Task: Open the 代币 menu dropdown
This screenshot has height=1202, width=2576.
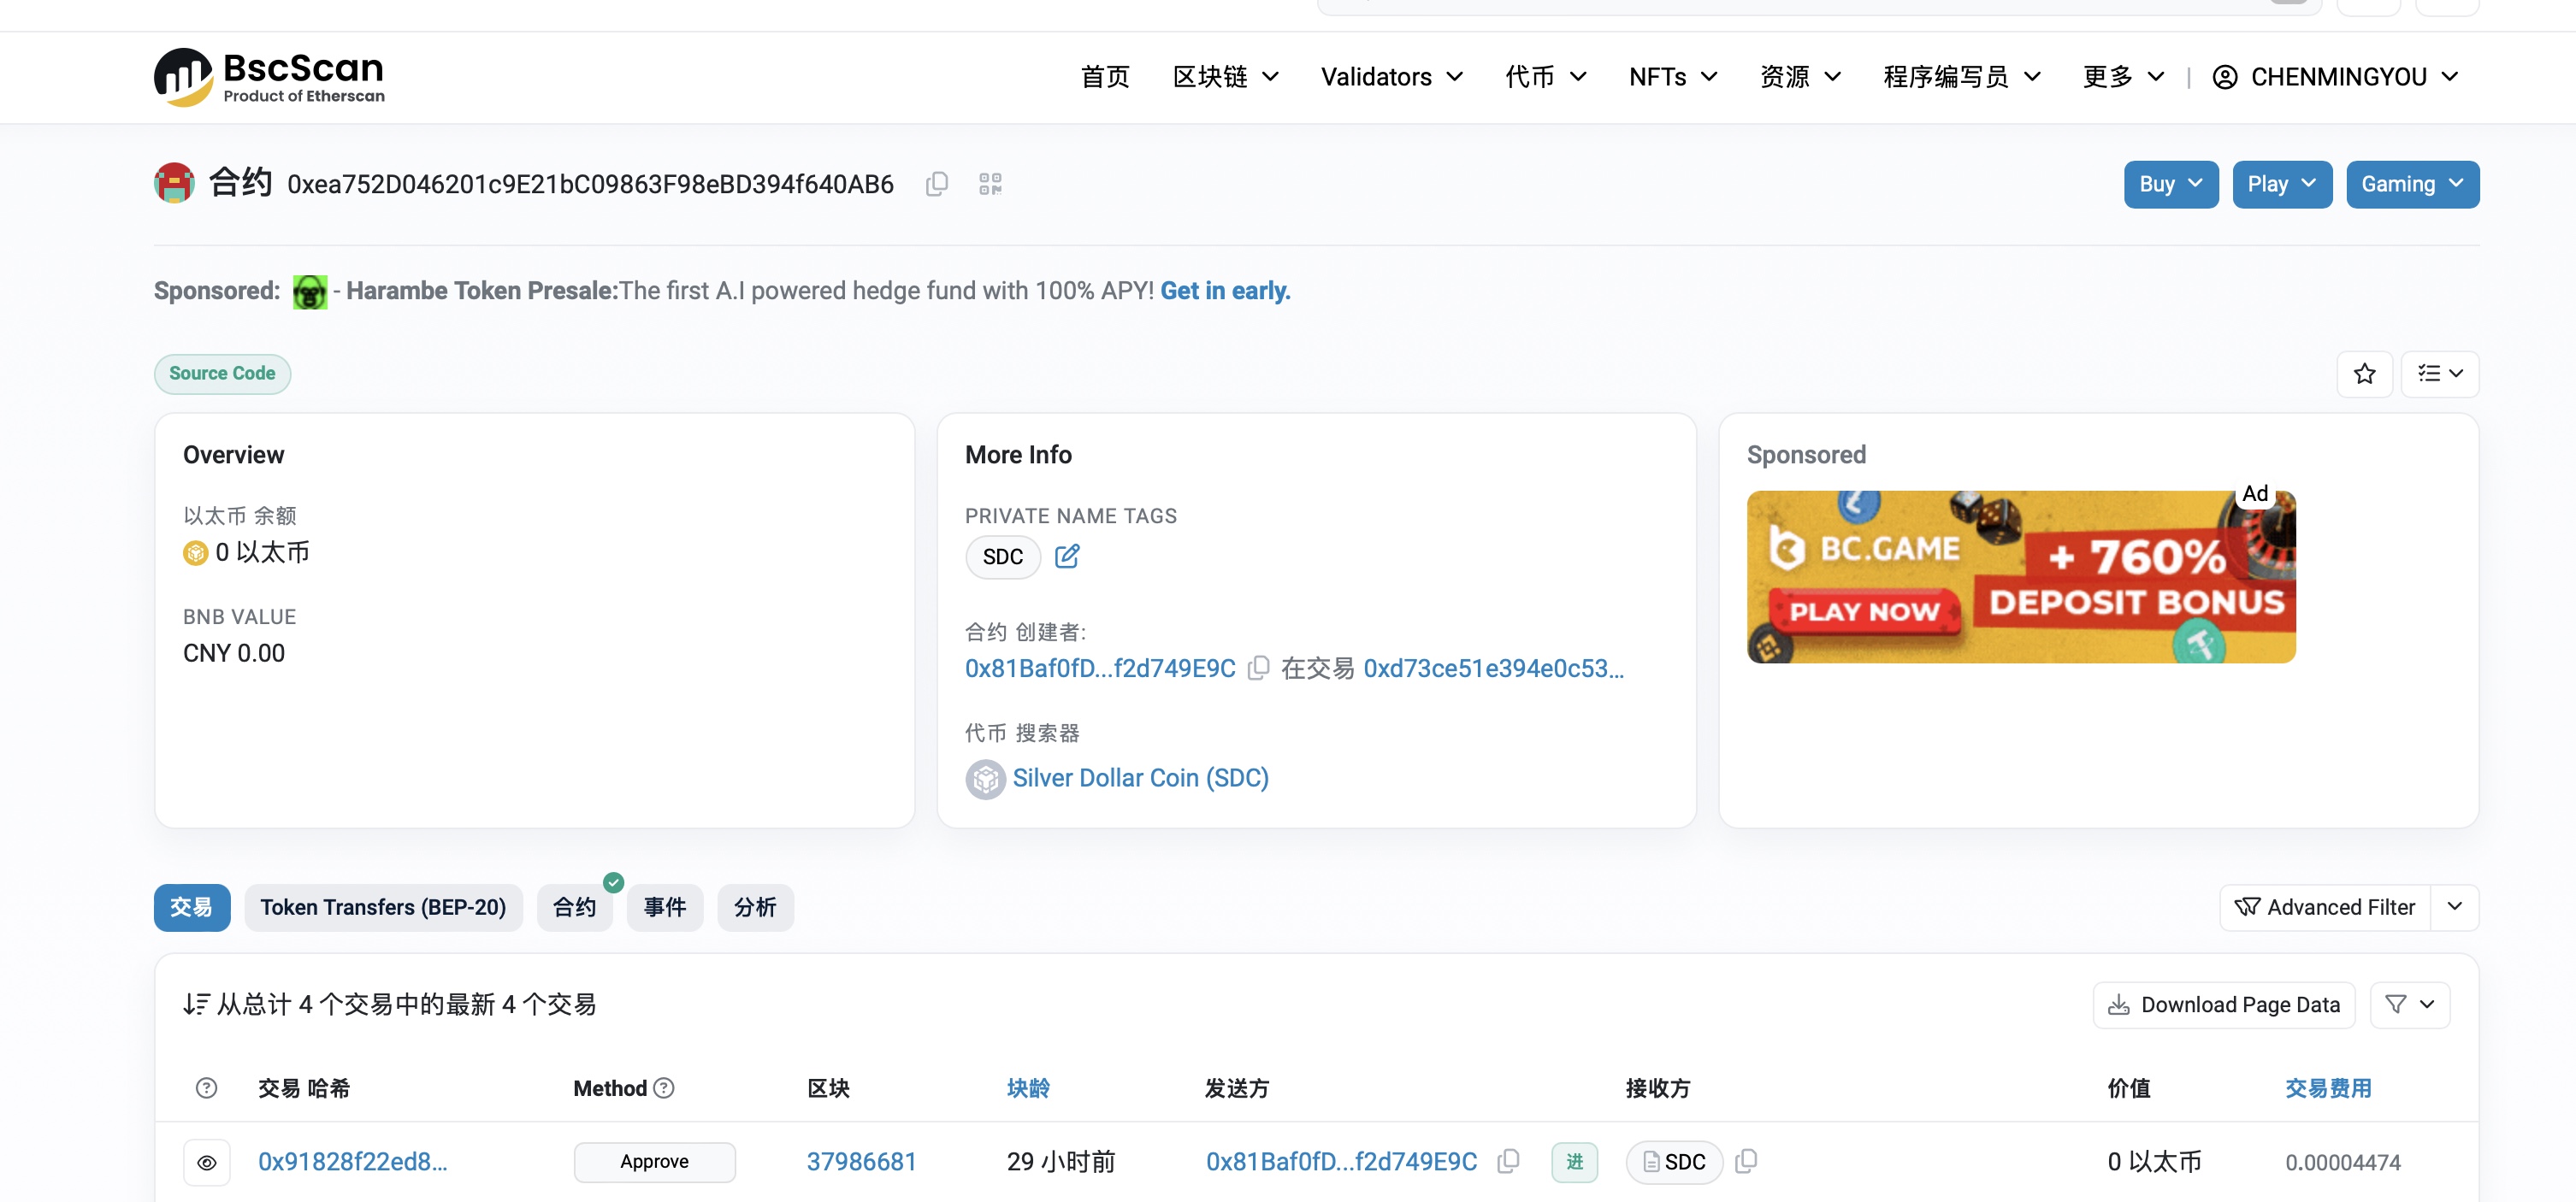Action: (x=1545, y=77)
